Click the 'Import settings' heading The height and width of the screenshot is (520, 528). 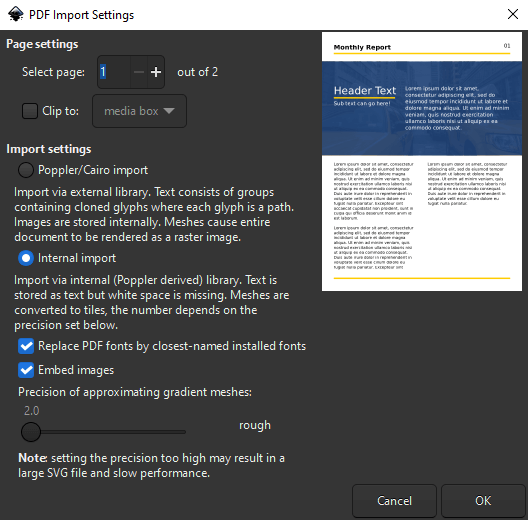[49, 149]
